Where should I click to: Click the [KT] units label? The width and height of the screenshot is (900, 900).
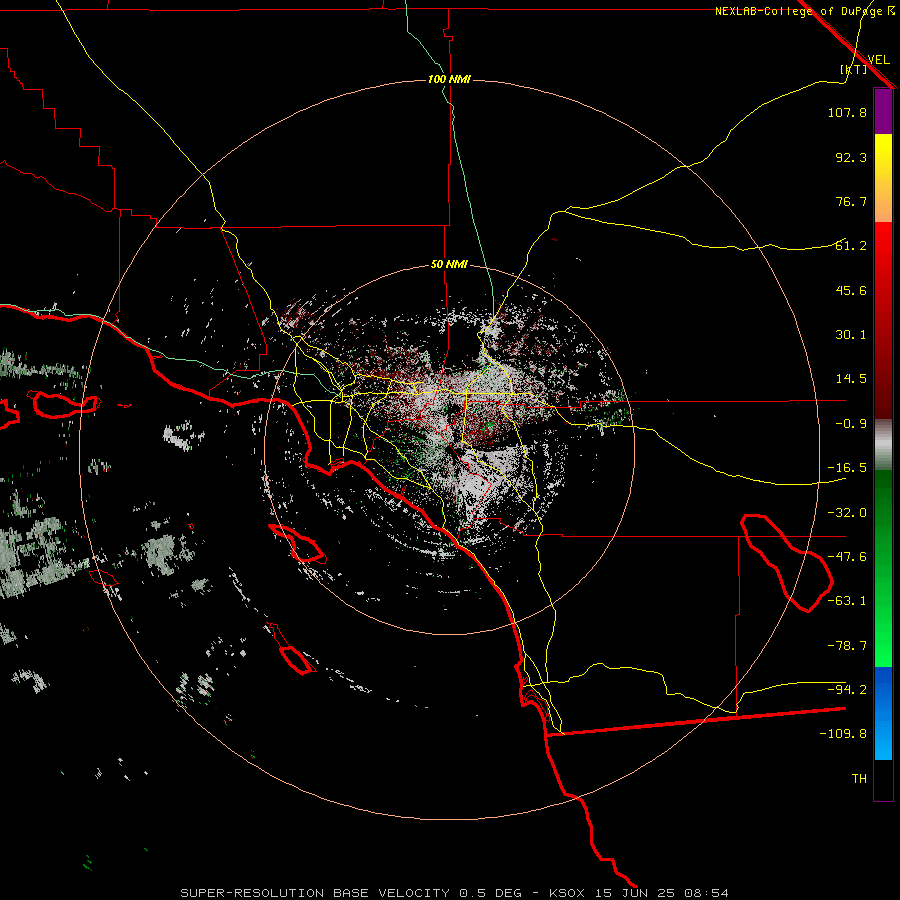(x=854, y=69)
